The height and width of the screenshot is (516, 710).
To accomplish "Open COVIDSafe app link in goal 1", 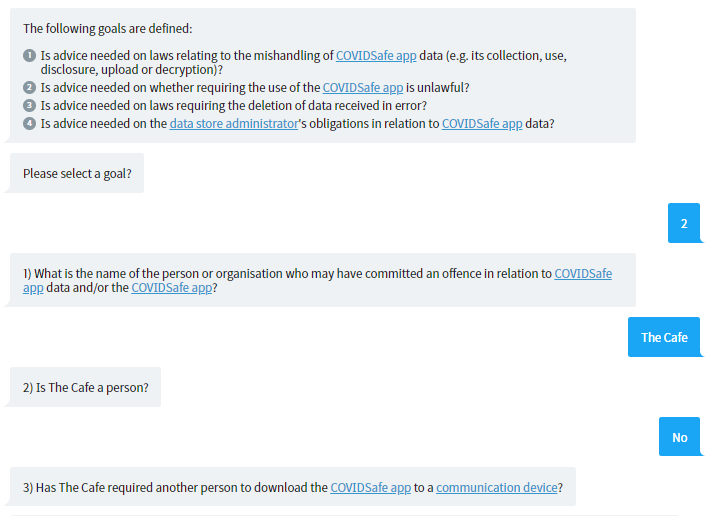I will point(376,56).
